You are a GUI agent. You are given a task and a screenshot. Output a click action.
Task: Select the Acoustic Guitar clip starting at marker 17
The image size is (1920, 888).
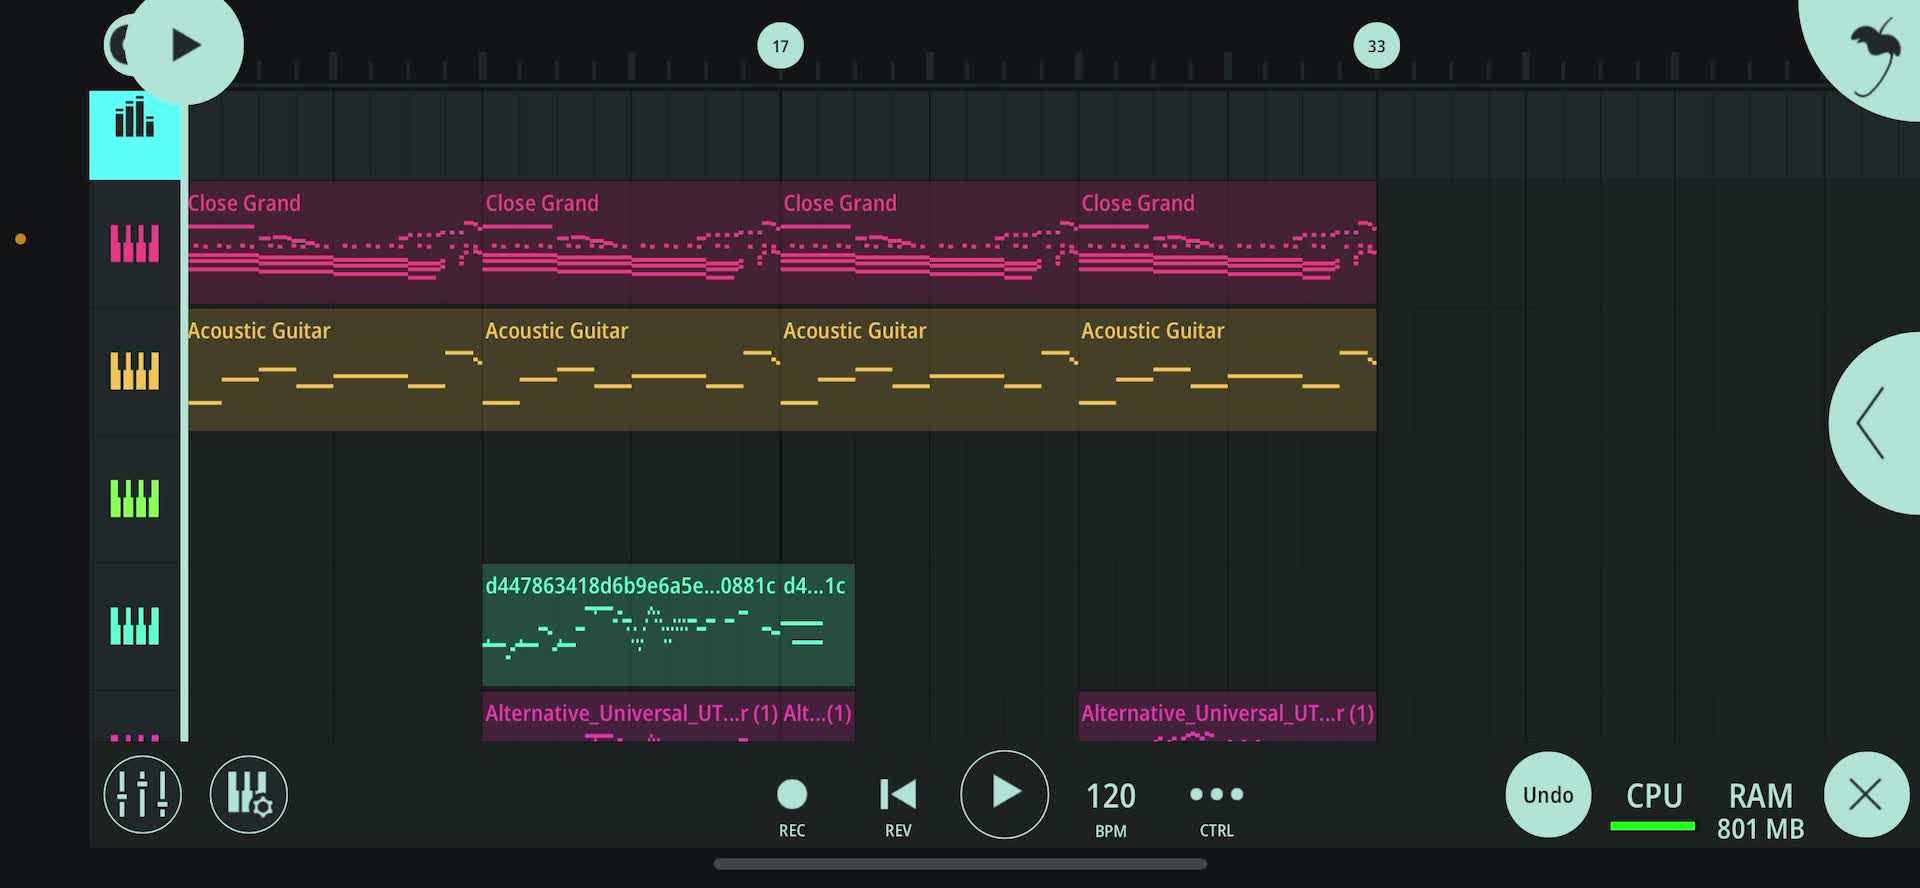[x=929, y=370]
